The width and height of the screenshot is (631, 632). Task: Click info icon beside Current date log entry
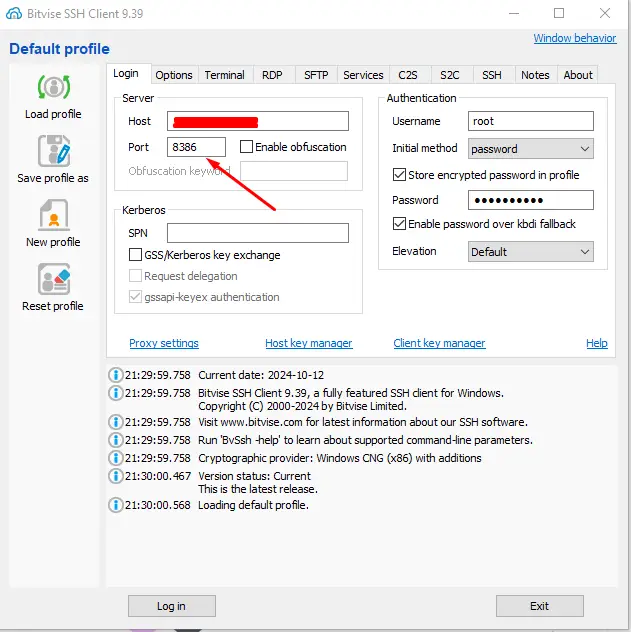[x=116, y=375]
